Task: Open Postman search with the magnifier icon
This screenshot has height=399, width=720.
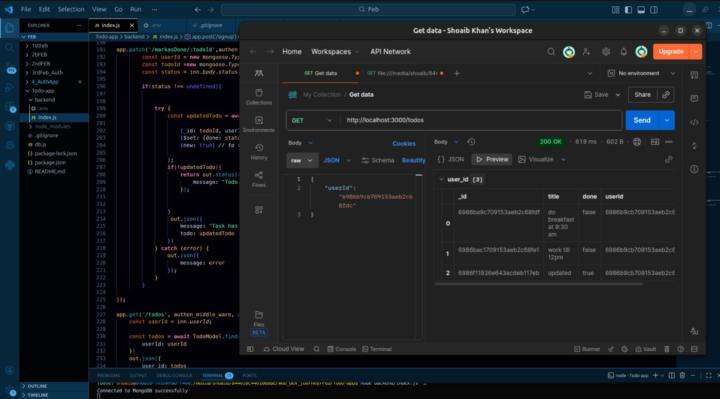Action: (551, 52)
